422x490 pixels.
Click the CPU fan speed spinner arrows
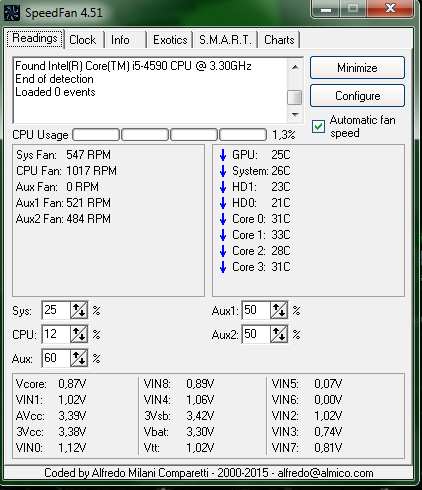79,334
